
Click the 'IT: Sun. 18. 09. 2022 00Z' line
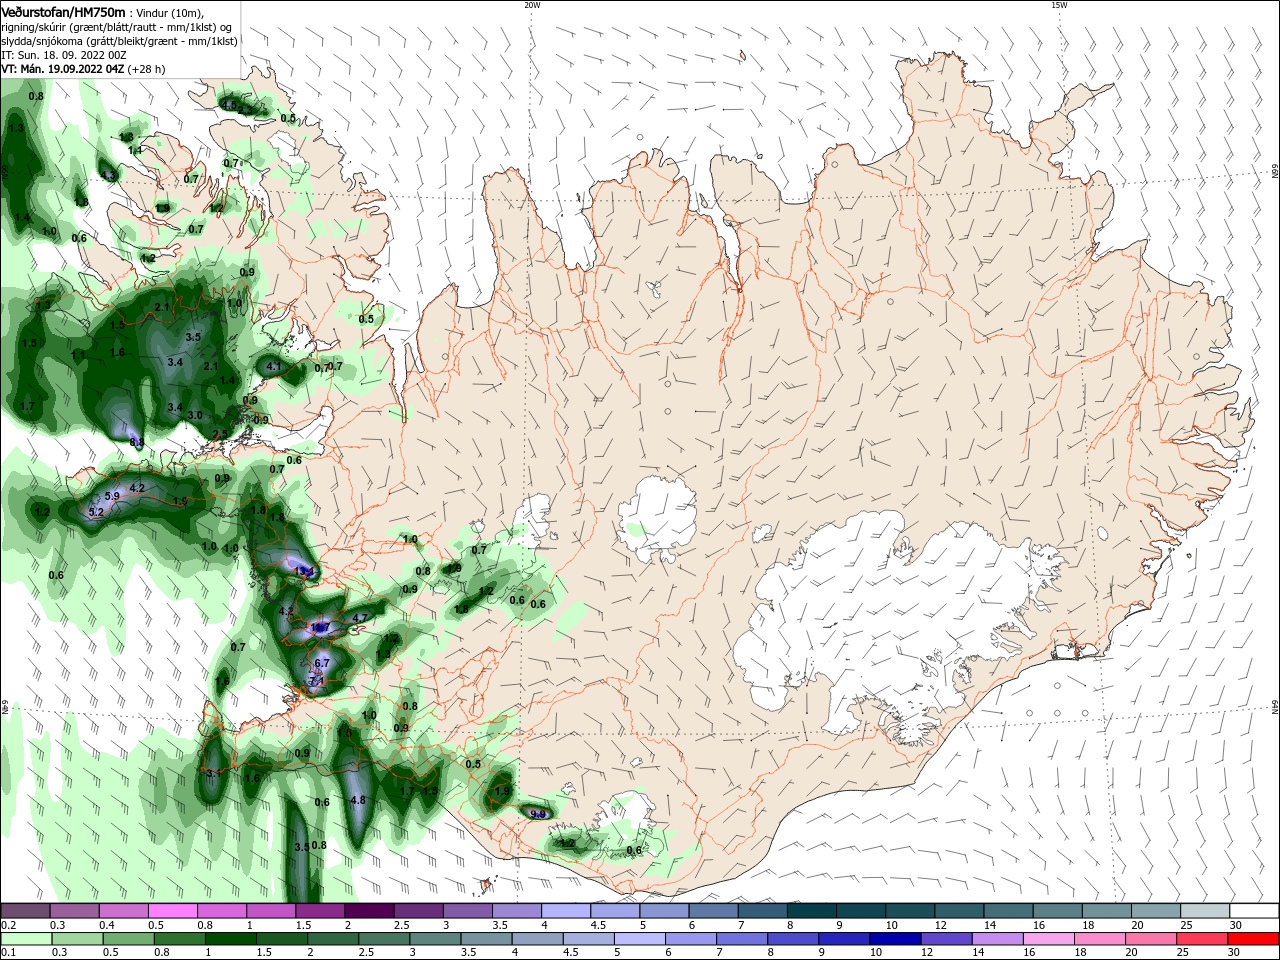(x=63, y=55)
